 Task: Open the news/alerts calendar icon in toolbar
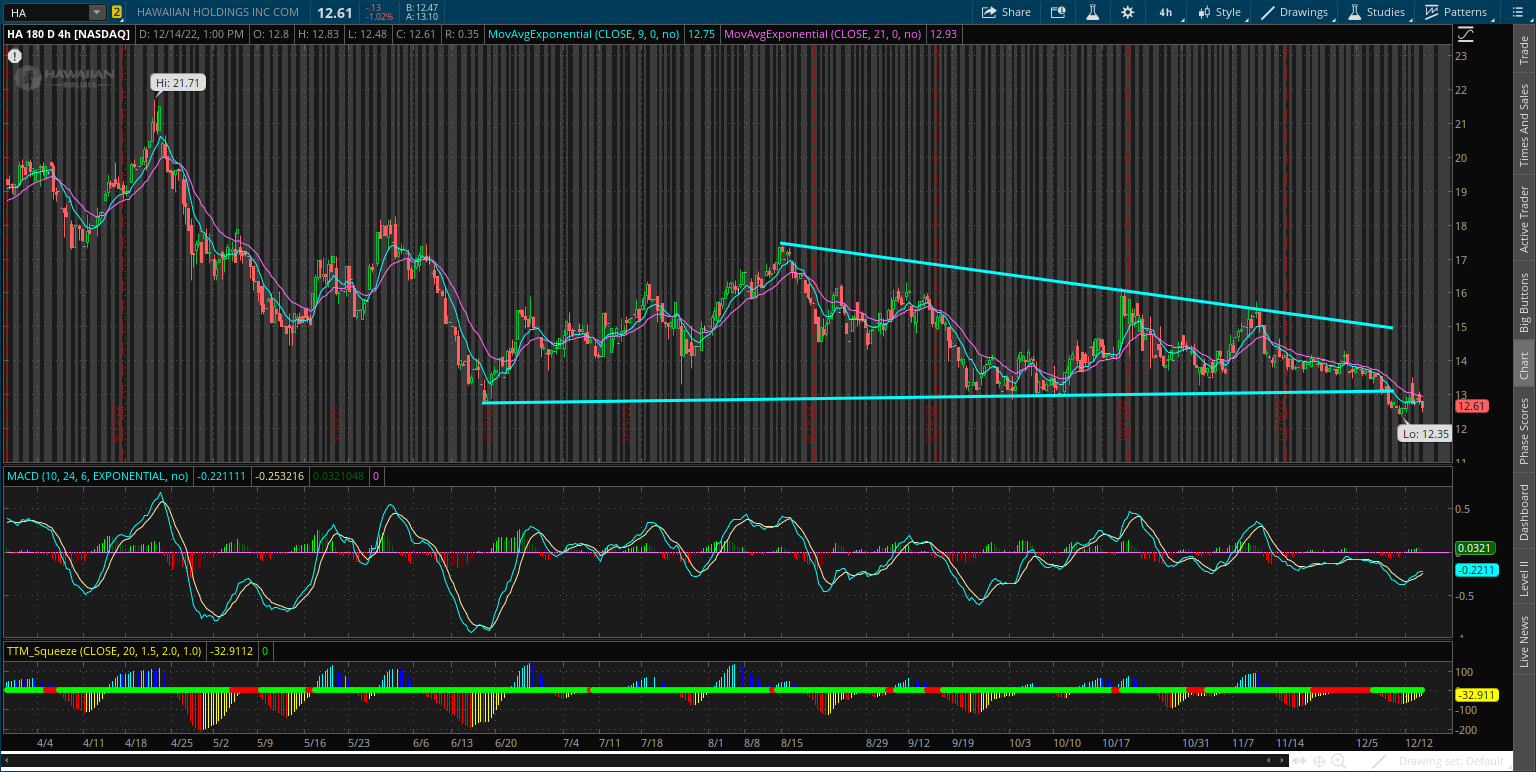click(1058, 12)
